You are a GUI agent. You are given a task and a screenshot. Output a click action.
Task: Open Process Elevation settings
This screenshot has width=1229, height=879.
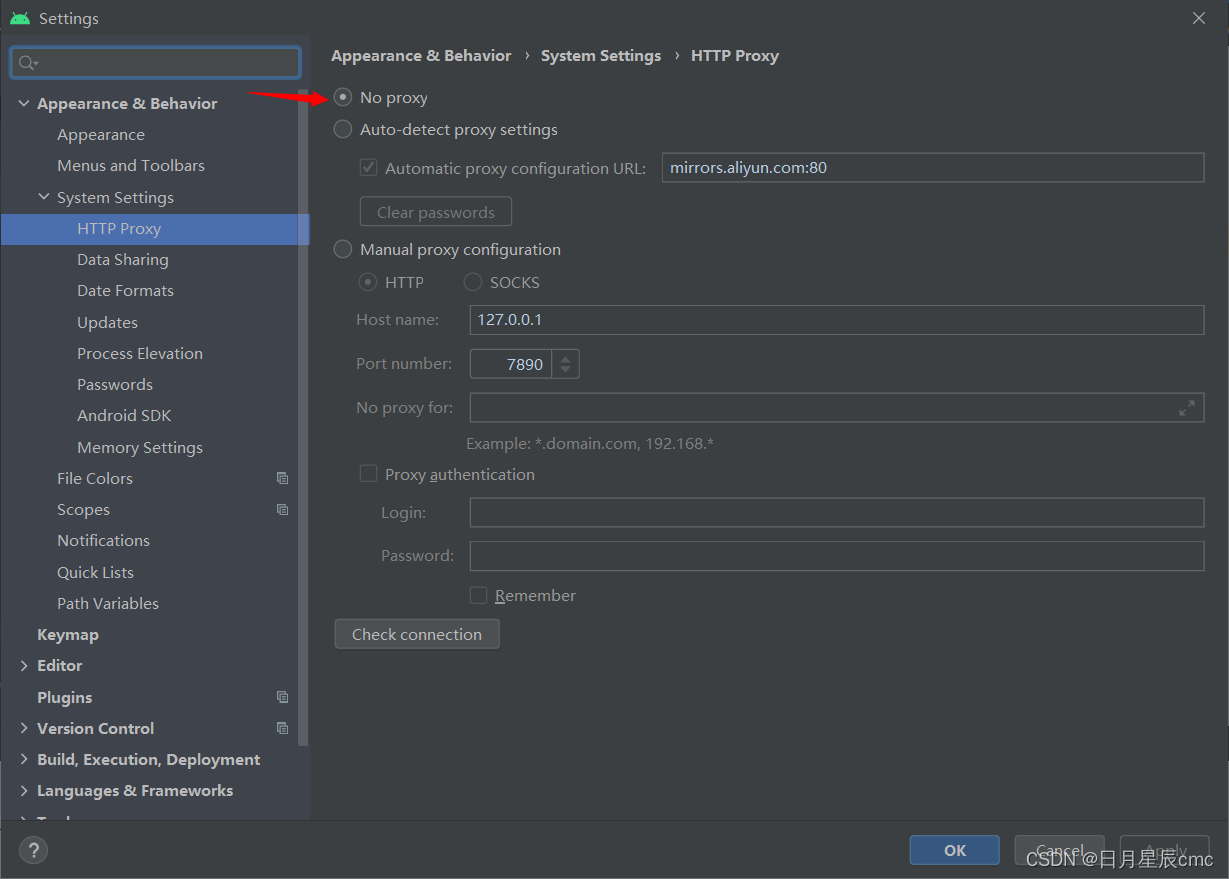140,353
